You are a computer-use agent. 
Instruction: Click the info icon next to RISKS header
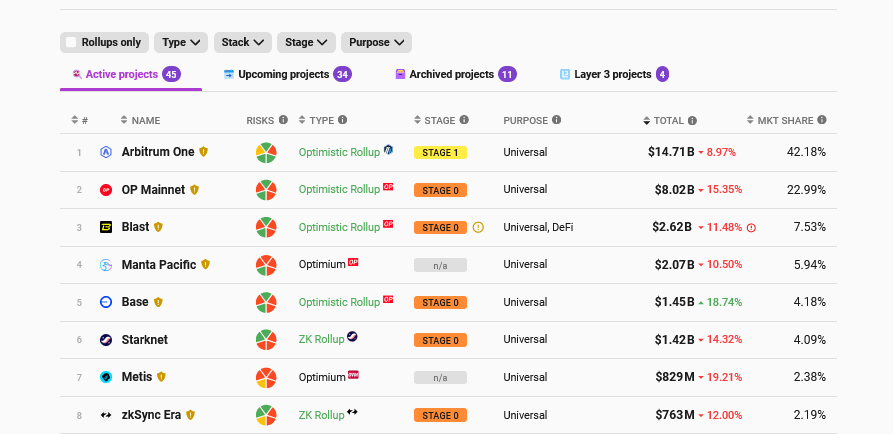pos(283,120)
